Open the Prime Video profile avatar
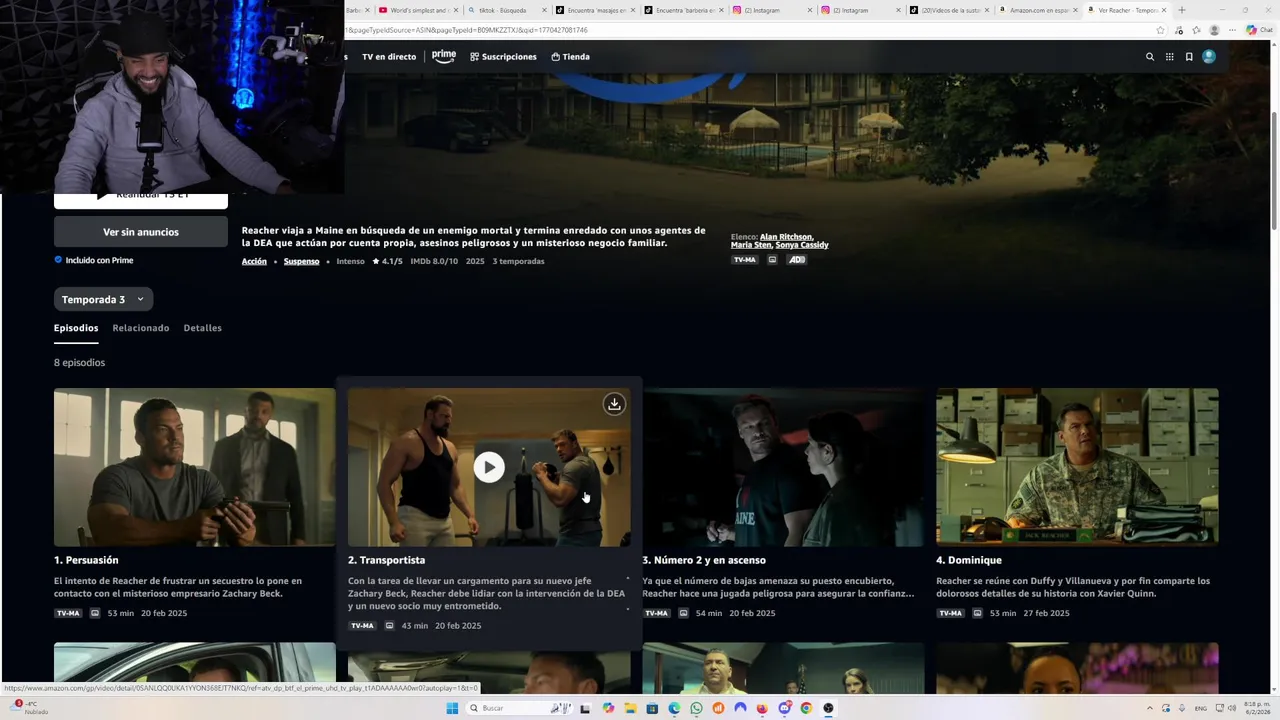Viewport: 1280px width, 720px height. point(1209,57)
